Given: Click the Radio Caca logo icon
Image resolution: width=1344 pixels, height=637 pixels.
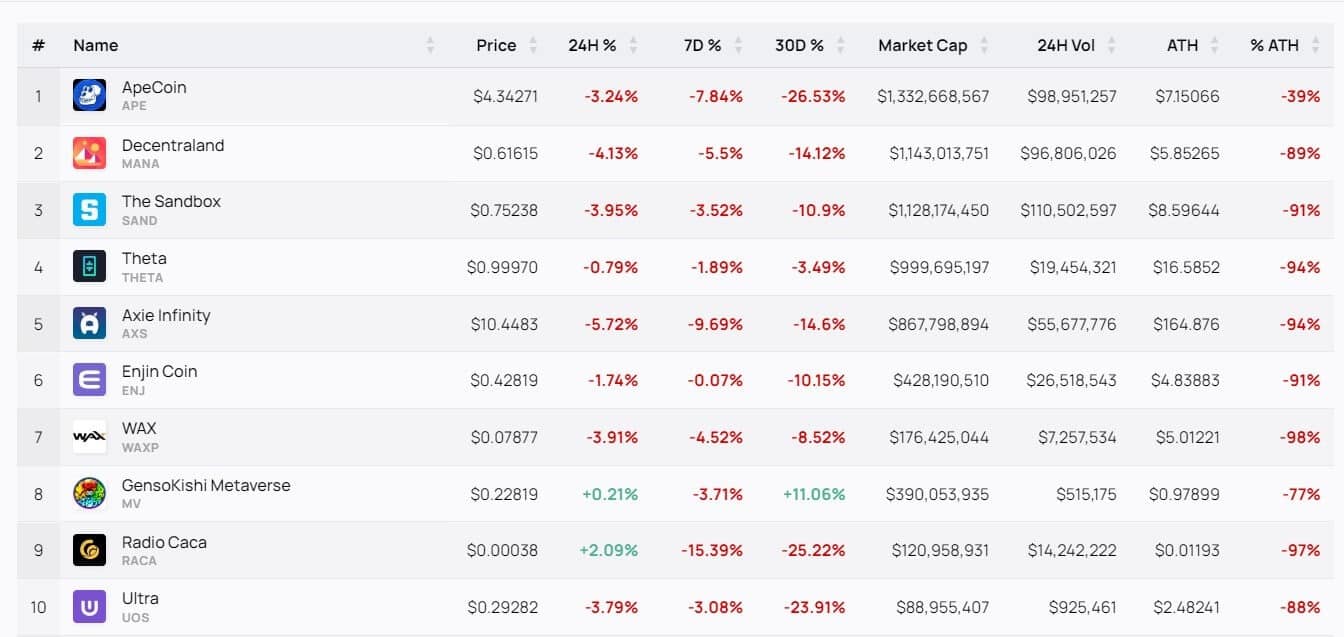Looking at the screenshot, I should click(x=89, y=550).
